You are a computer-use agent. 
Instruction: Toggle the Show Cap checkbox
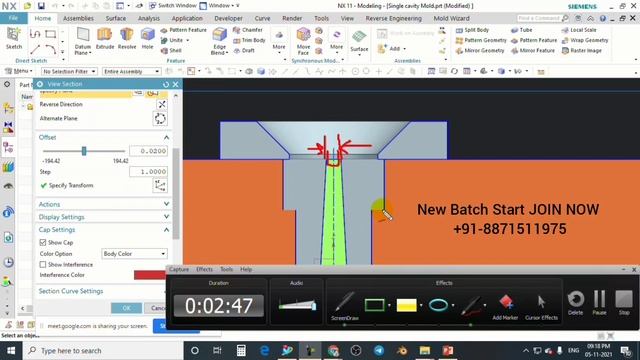(43, 242)
